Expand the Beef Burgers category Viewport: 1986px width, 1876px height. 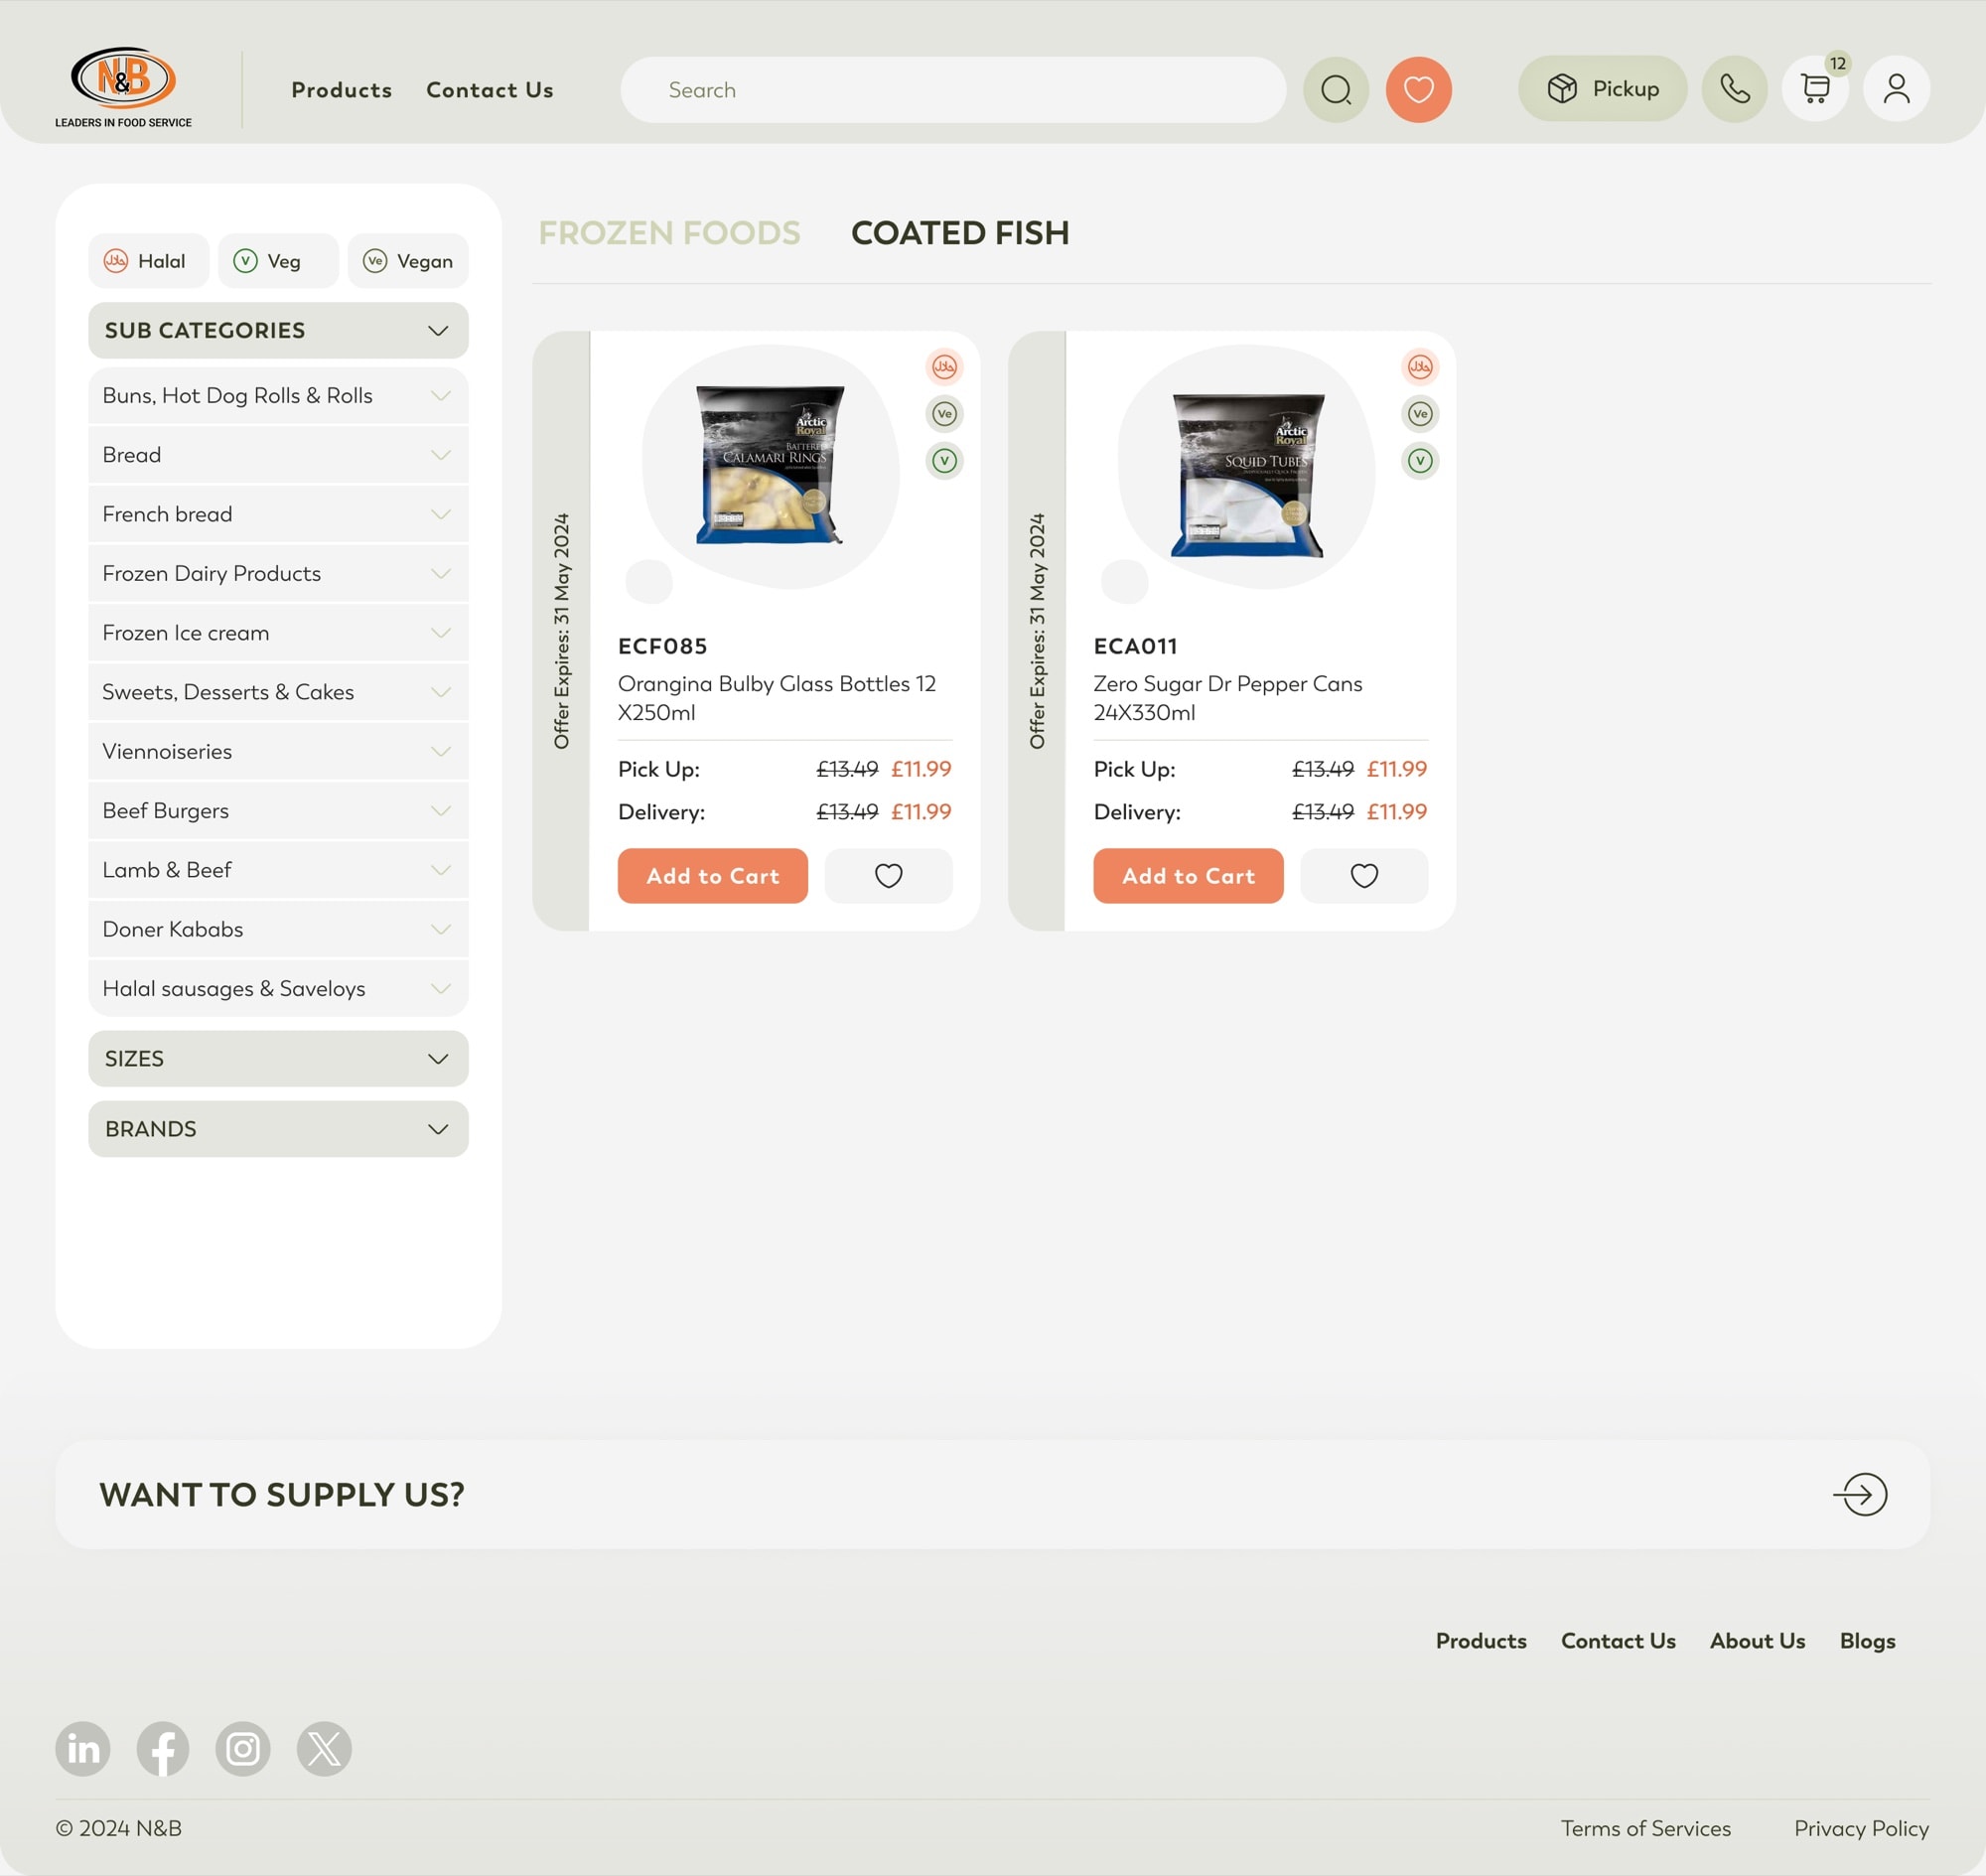(278, 811)
